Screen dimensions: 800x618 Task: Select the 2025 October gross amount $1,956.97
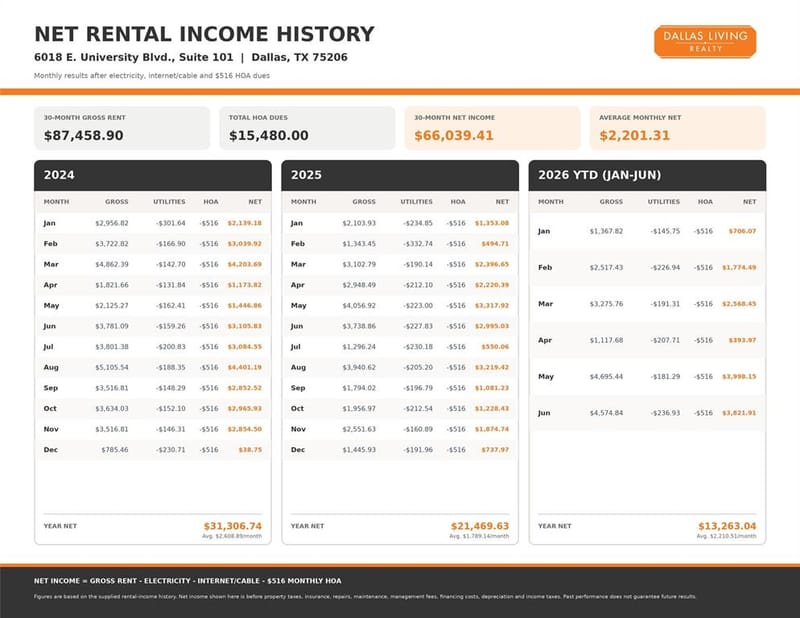click(x=359, y=408)
